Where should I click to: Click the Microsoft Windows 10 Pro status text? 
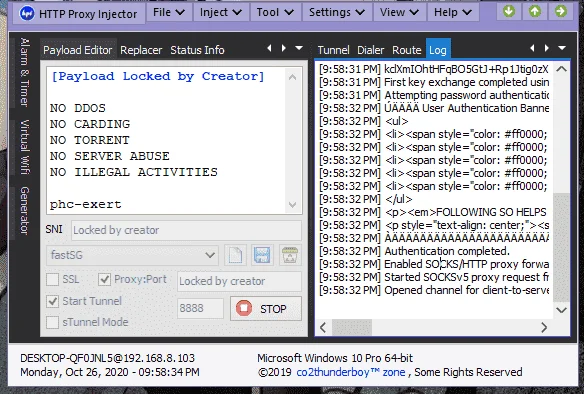pyautogui.click(x=335, y=358)
